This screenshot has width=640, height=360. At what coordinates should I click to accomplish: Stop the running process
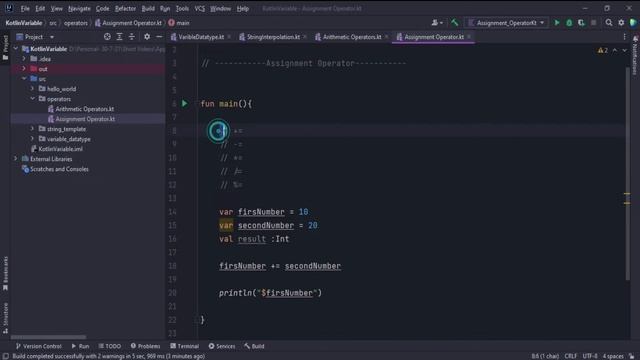coord(593,23)
